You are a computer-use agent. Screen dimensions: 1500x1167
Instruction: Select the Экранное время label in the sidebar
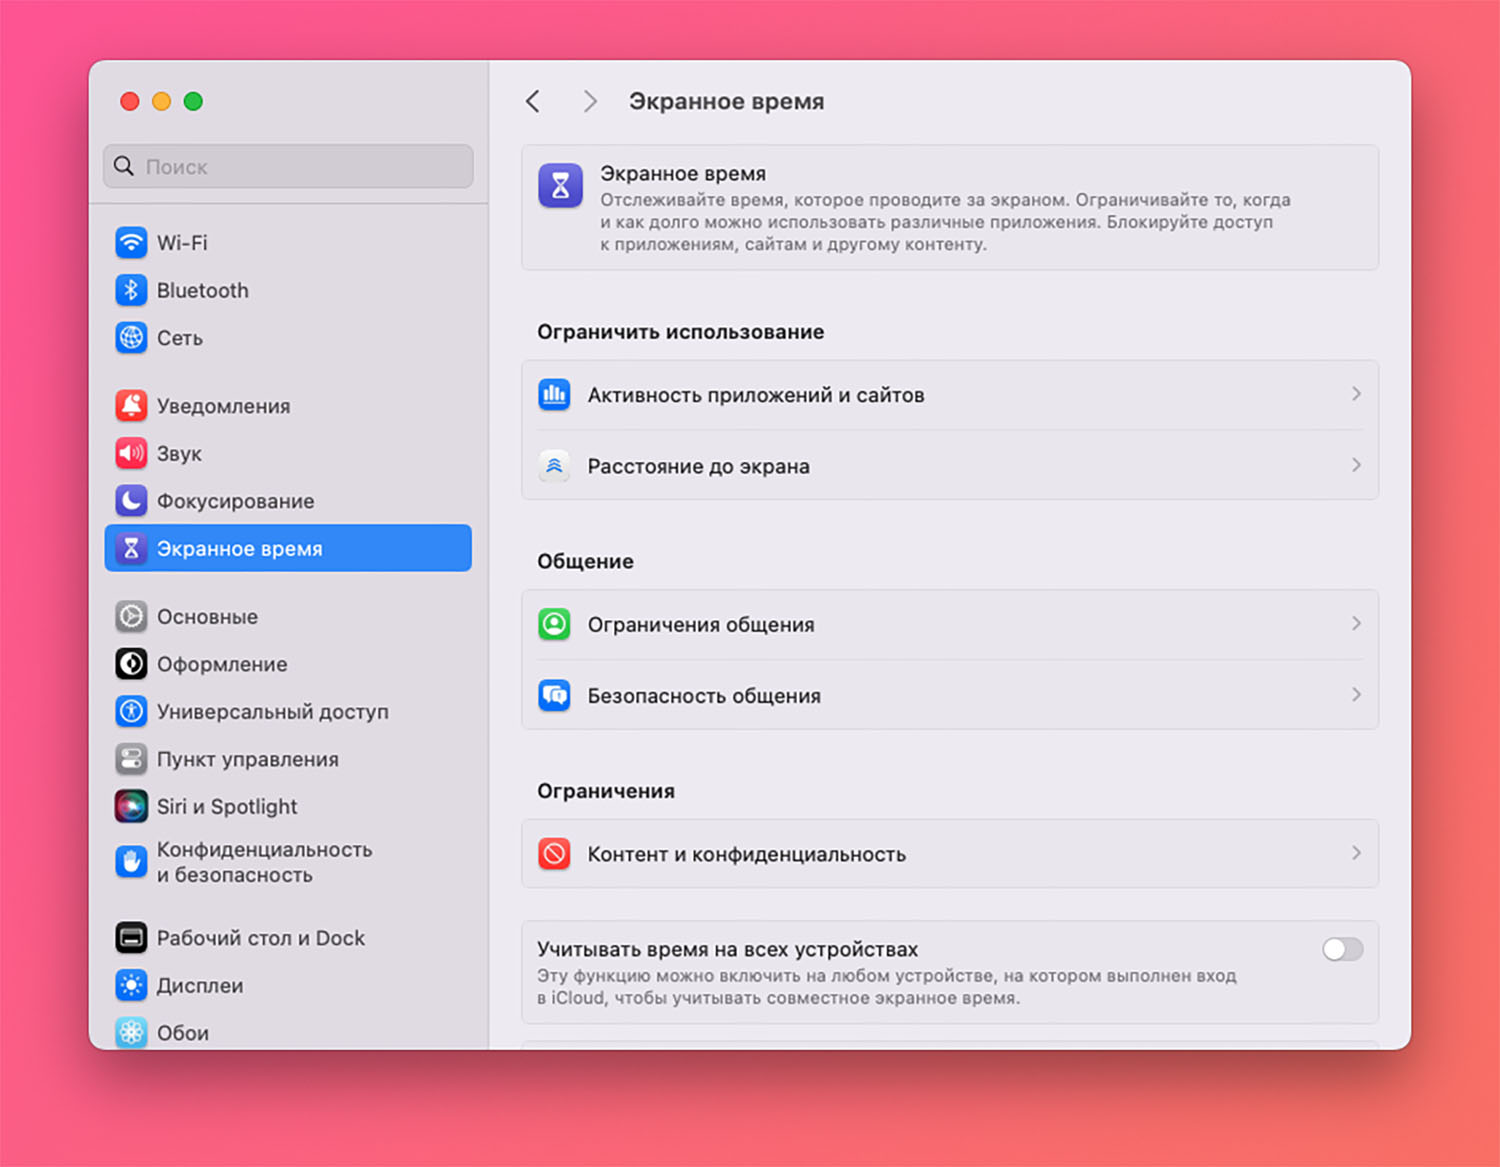[240, 549]
